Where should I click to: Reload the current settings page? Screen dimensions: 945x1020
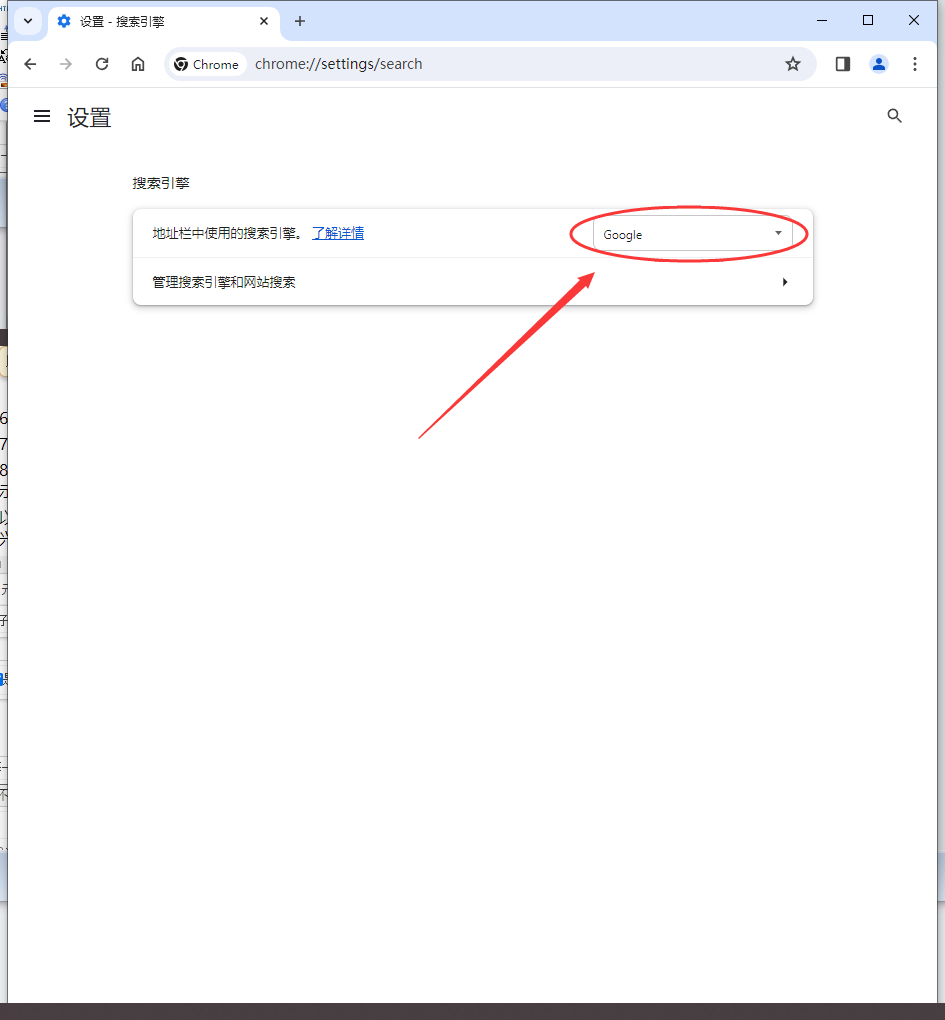pyautogui.click(x=102, y=64)
